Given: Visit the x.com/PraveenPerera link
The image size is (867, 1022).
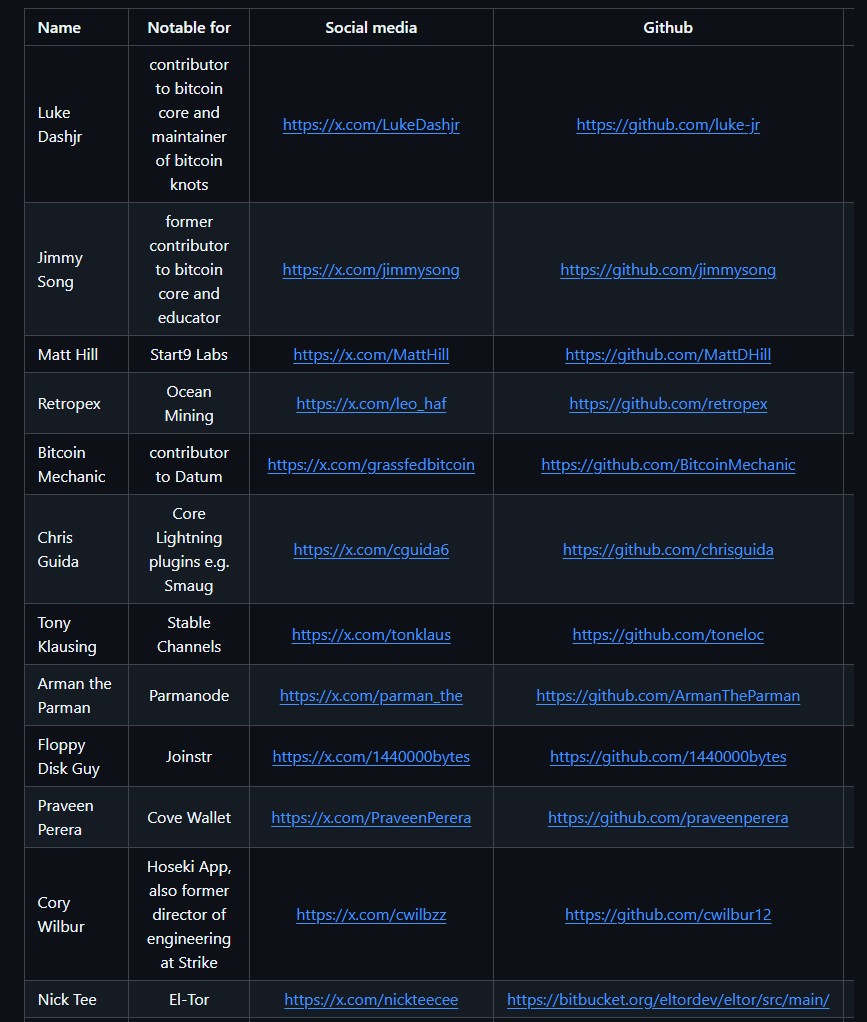Looking at the screenshot, I should (371, 818).
